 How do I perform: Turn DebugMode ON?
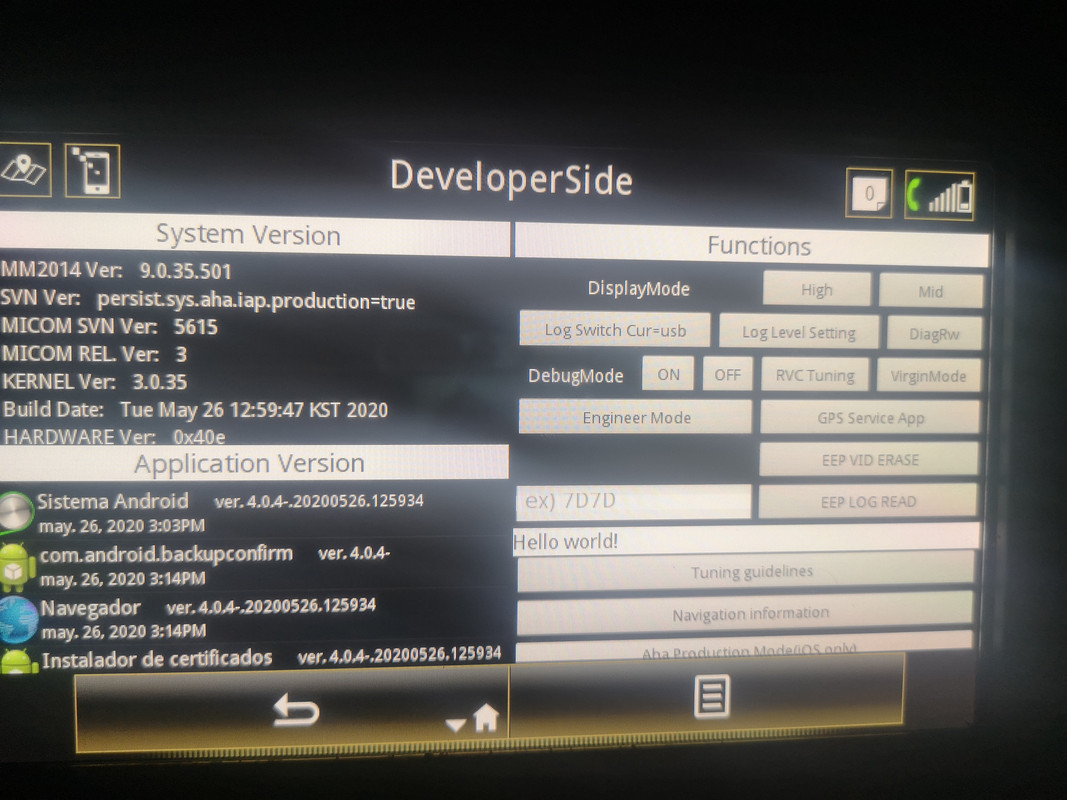coord(668,374)
